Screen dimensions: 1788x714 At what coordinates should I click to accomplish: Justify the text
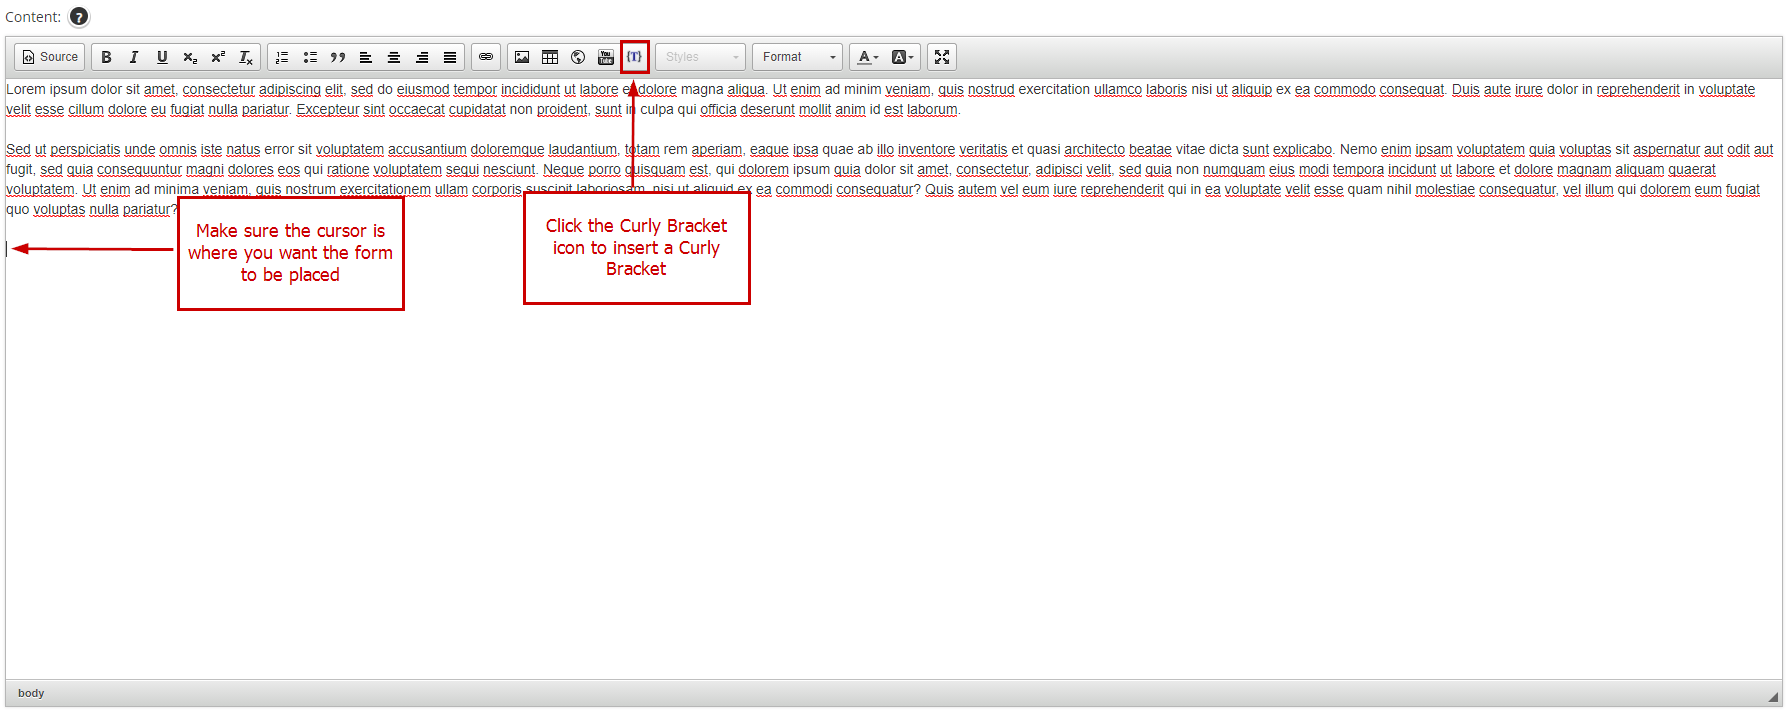[x=450, y=57]
